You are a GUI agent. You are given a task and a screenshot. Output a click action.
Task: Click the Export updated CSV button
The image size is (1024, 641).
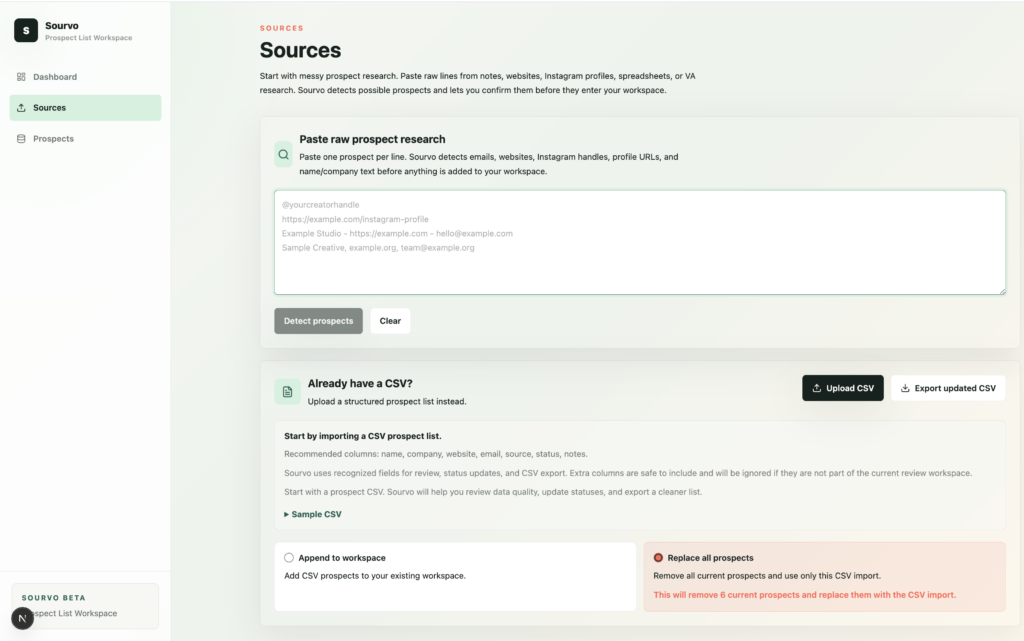(948, 388)
